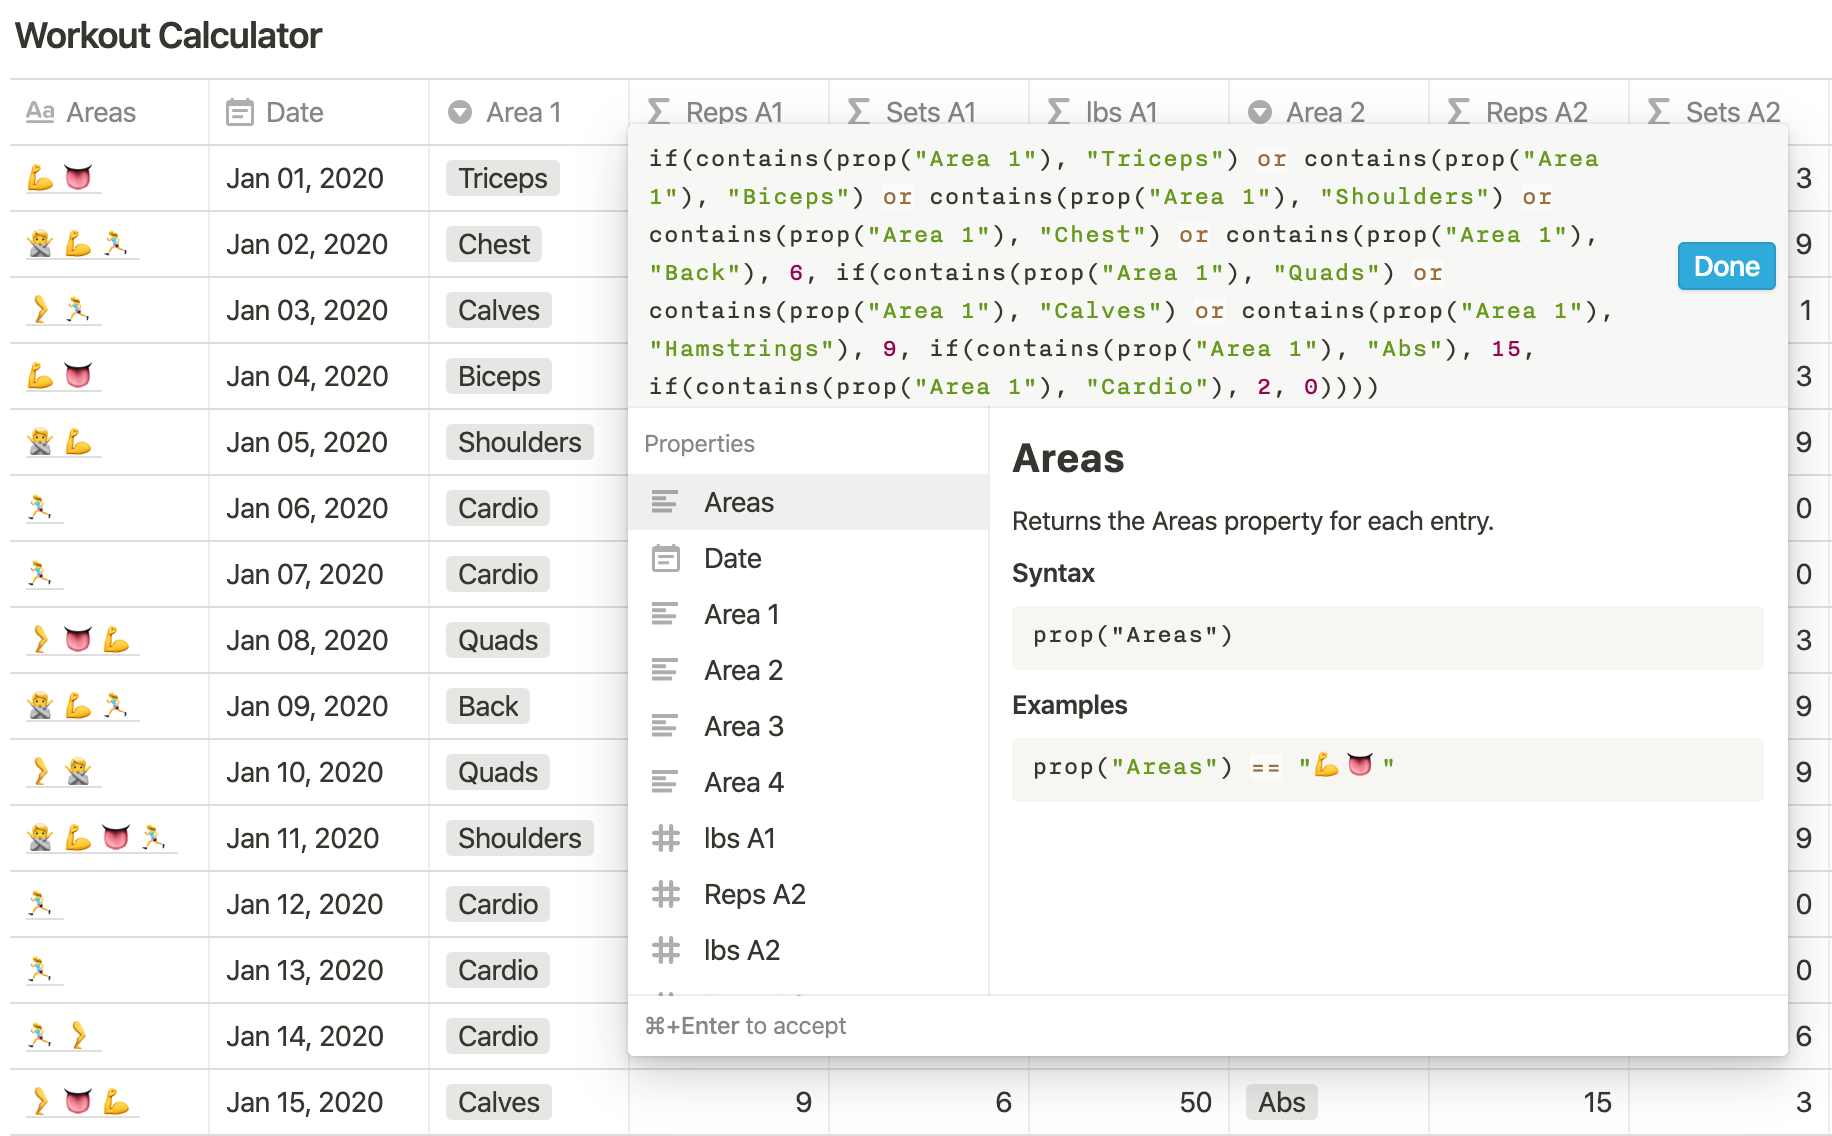The image size is (1832, 1136).
Task: Click the prop("Areas") syntax code block
Action: pyautogui.click(x=1387, y=636)
